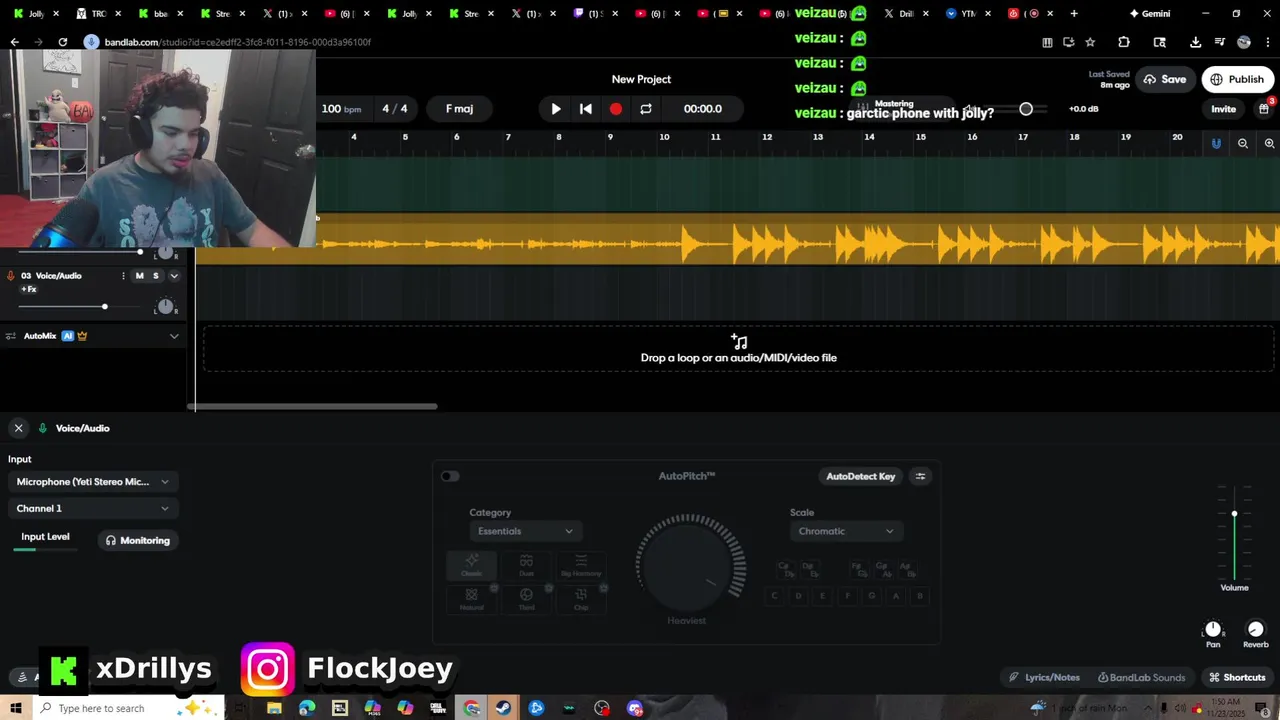The width and height of the screenshot is (1280, 720).
Task: Change the 100 bpm tempo value
Action: (341, 109)
